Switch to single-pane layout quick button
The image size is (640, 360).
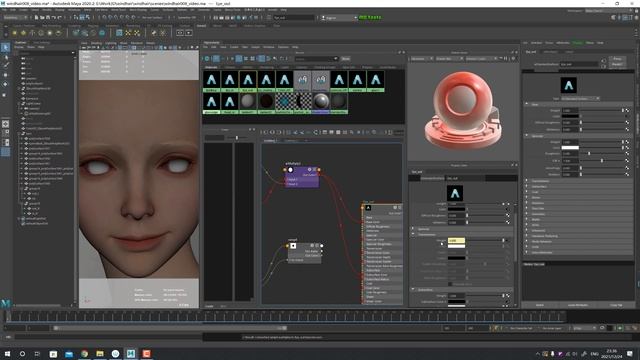point(5,124)
